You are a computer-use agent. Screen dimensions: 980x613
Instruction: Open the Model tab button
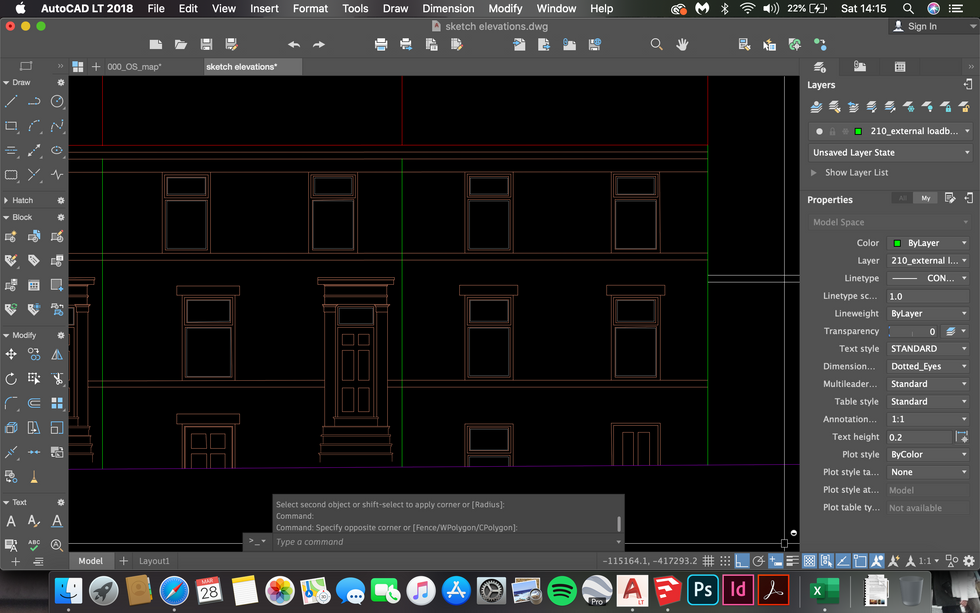click(x=91, y=561)
